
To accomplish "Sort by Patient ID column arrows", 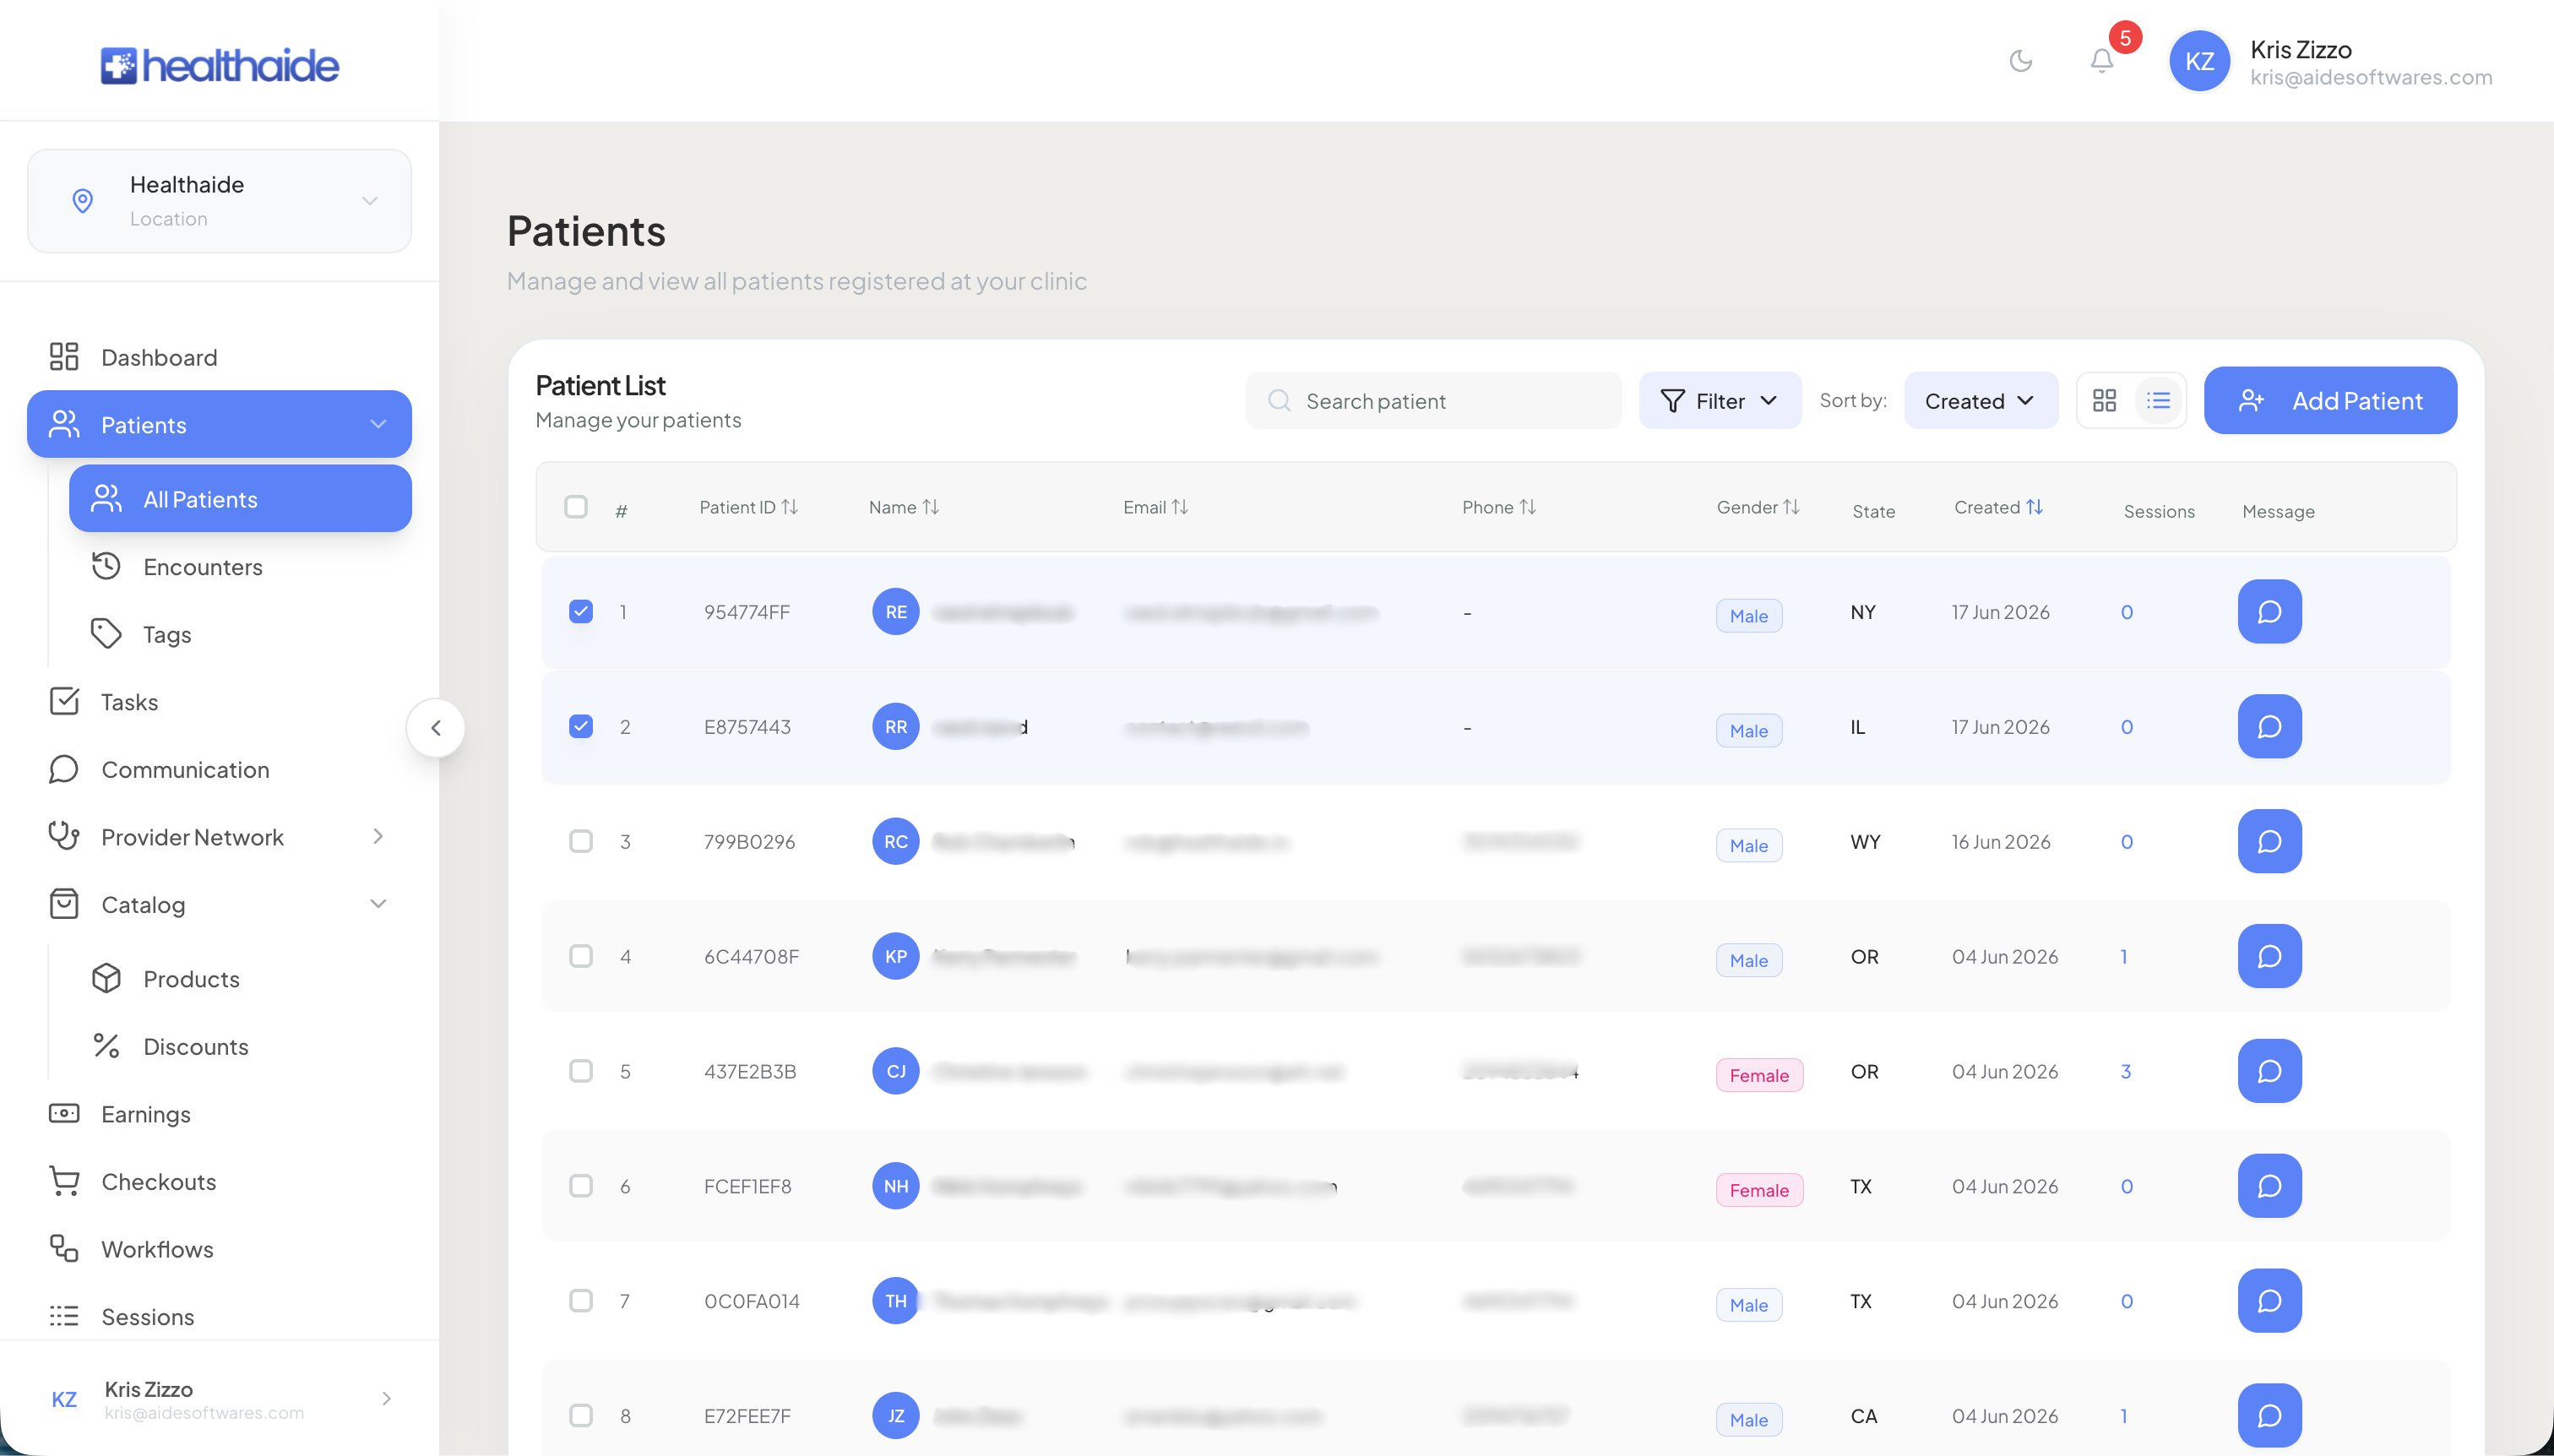I will click(790, 507).
